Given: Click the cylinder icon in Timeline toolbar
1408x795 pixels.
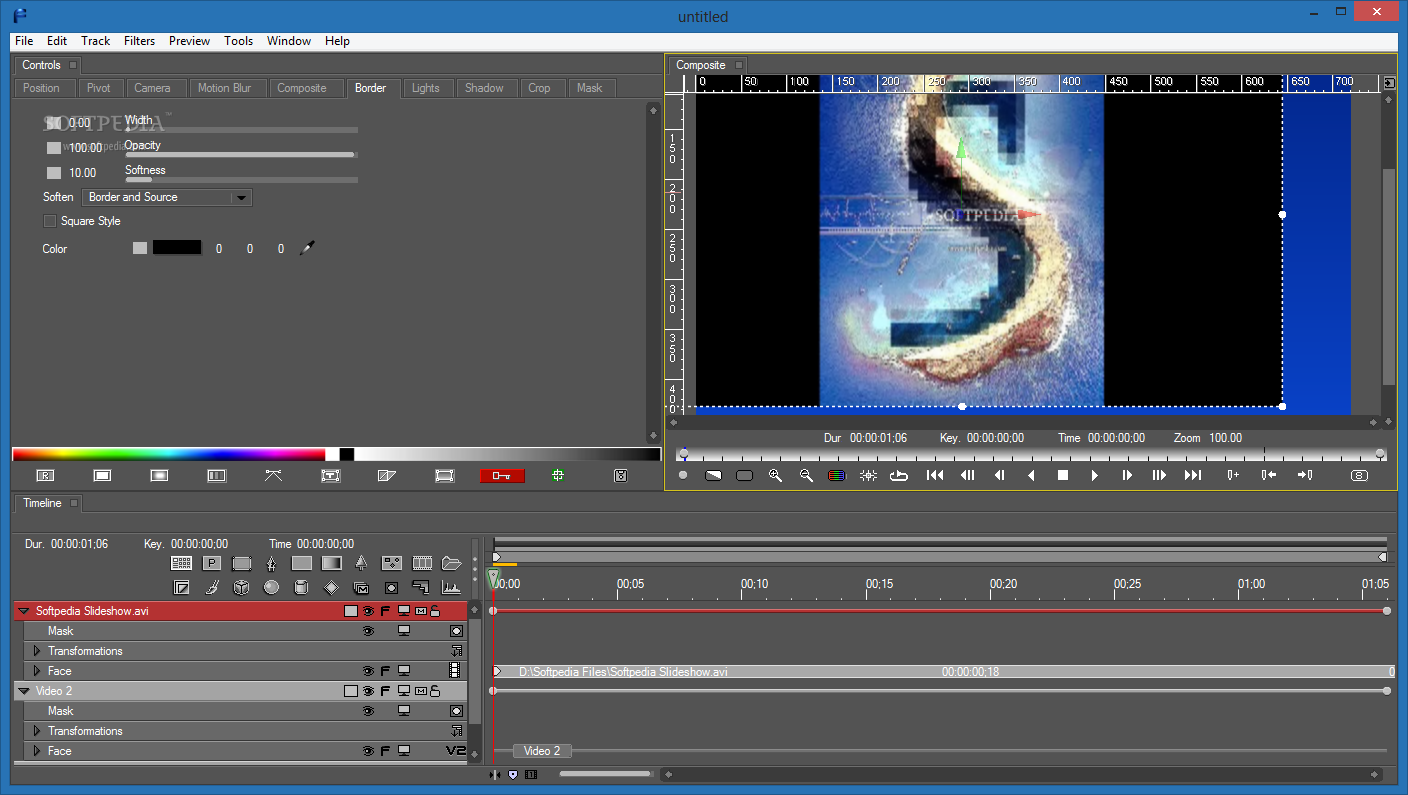Looking at the screenshot, I should pos(301,587).
